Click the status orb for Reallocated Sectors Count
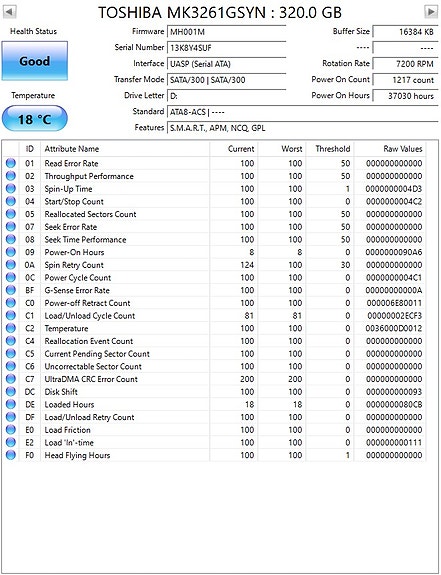441x575 pixels. pos(11,214)
